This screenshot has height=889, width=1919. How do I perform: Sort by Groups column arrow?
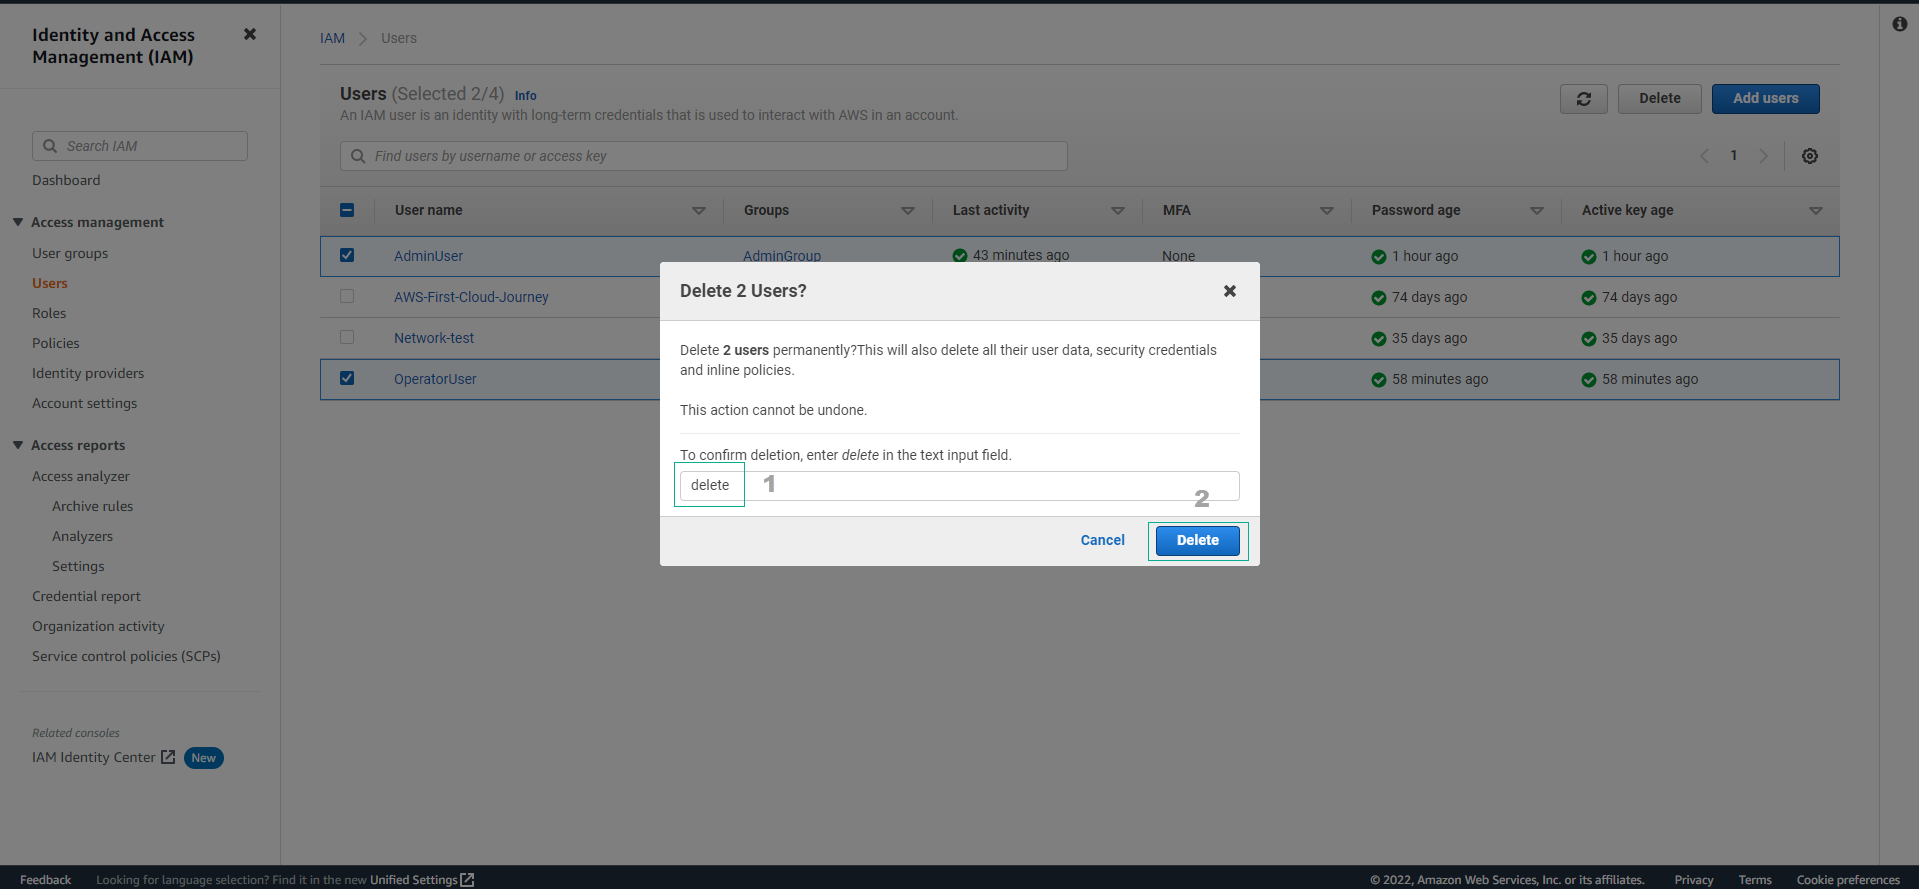pos(908,211)
